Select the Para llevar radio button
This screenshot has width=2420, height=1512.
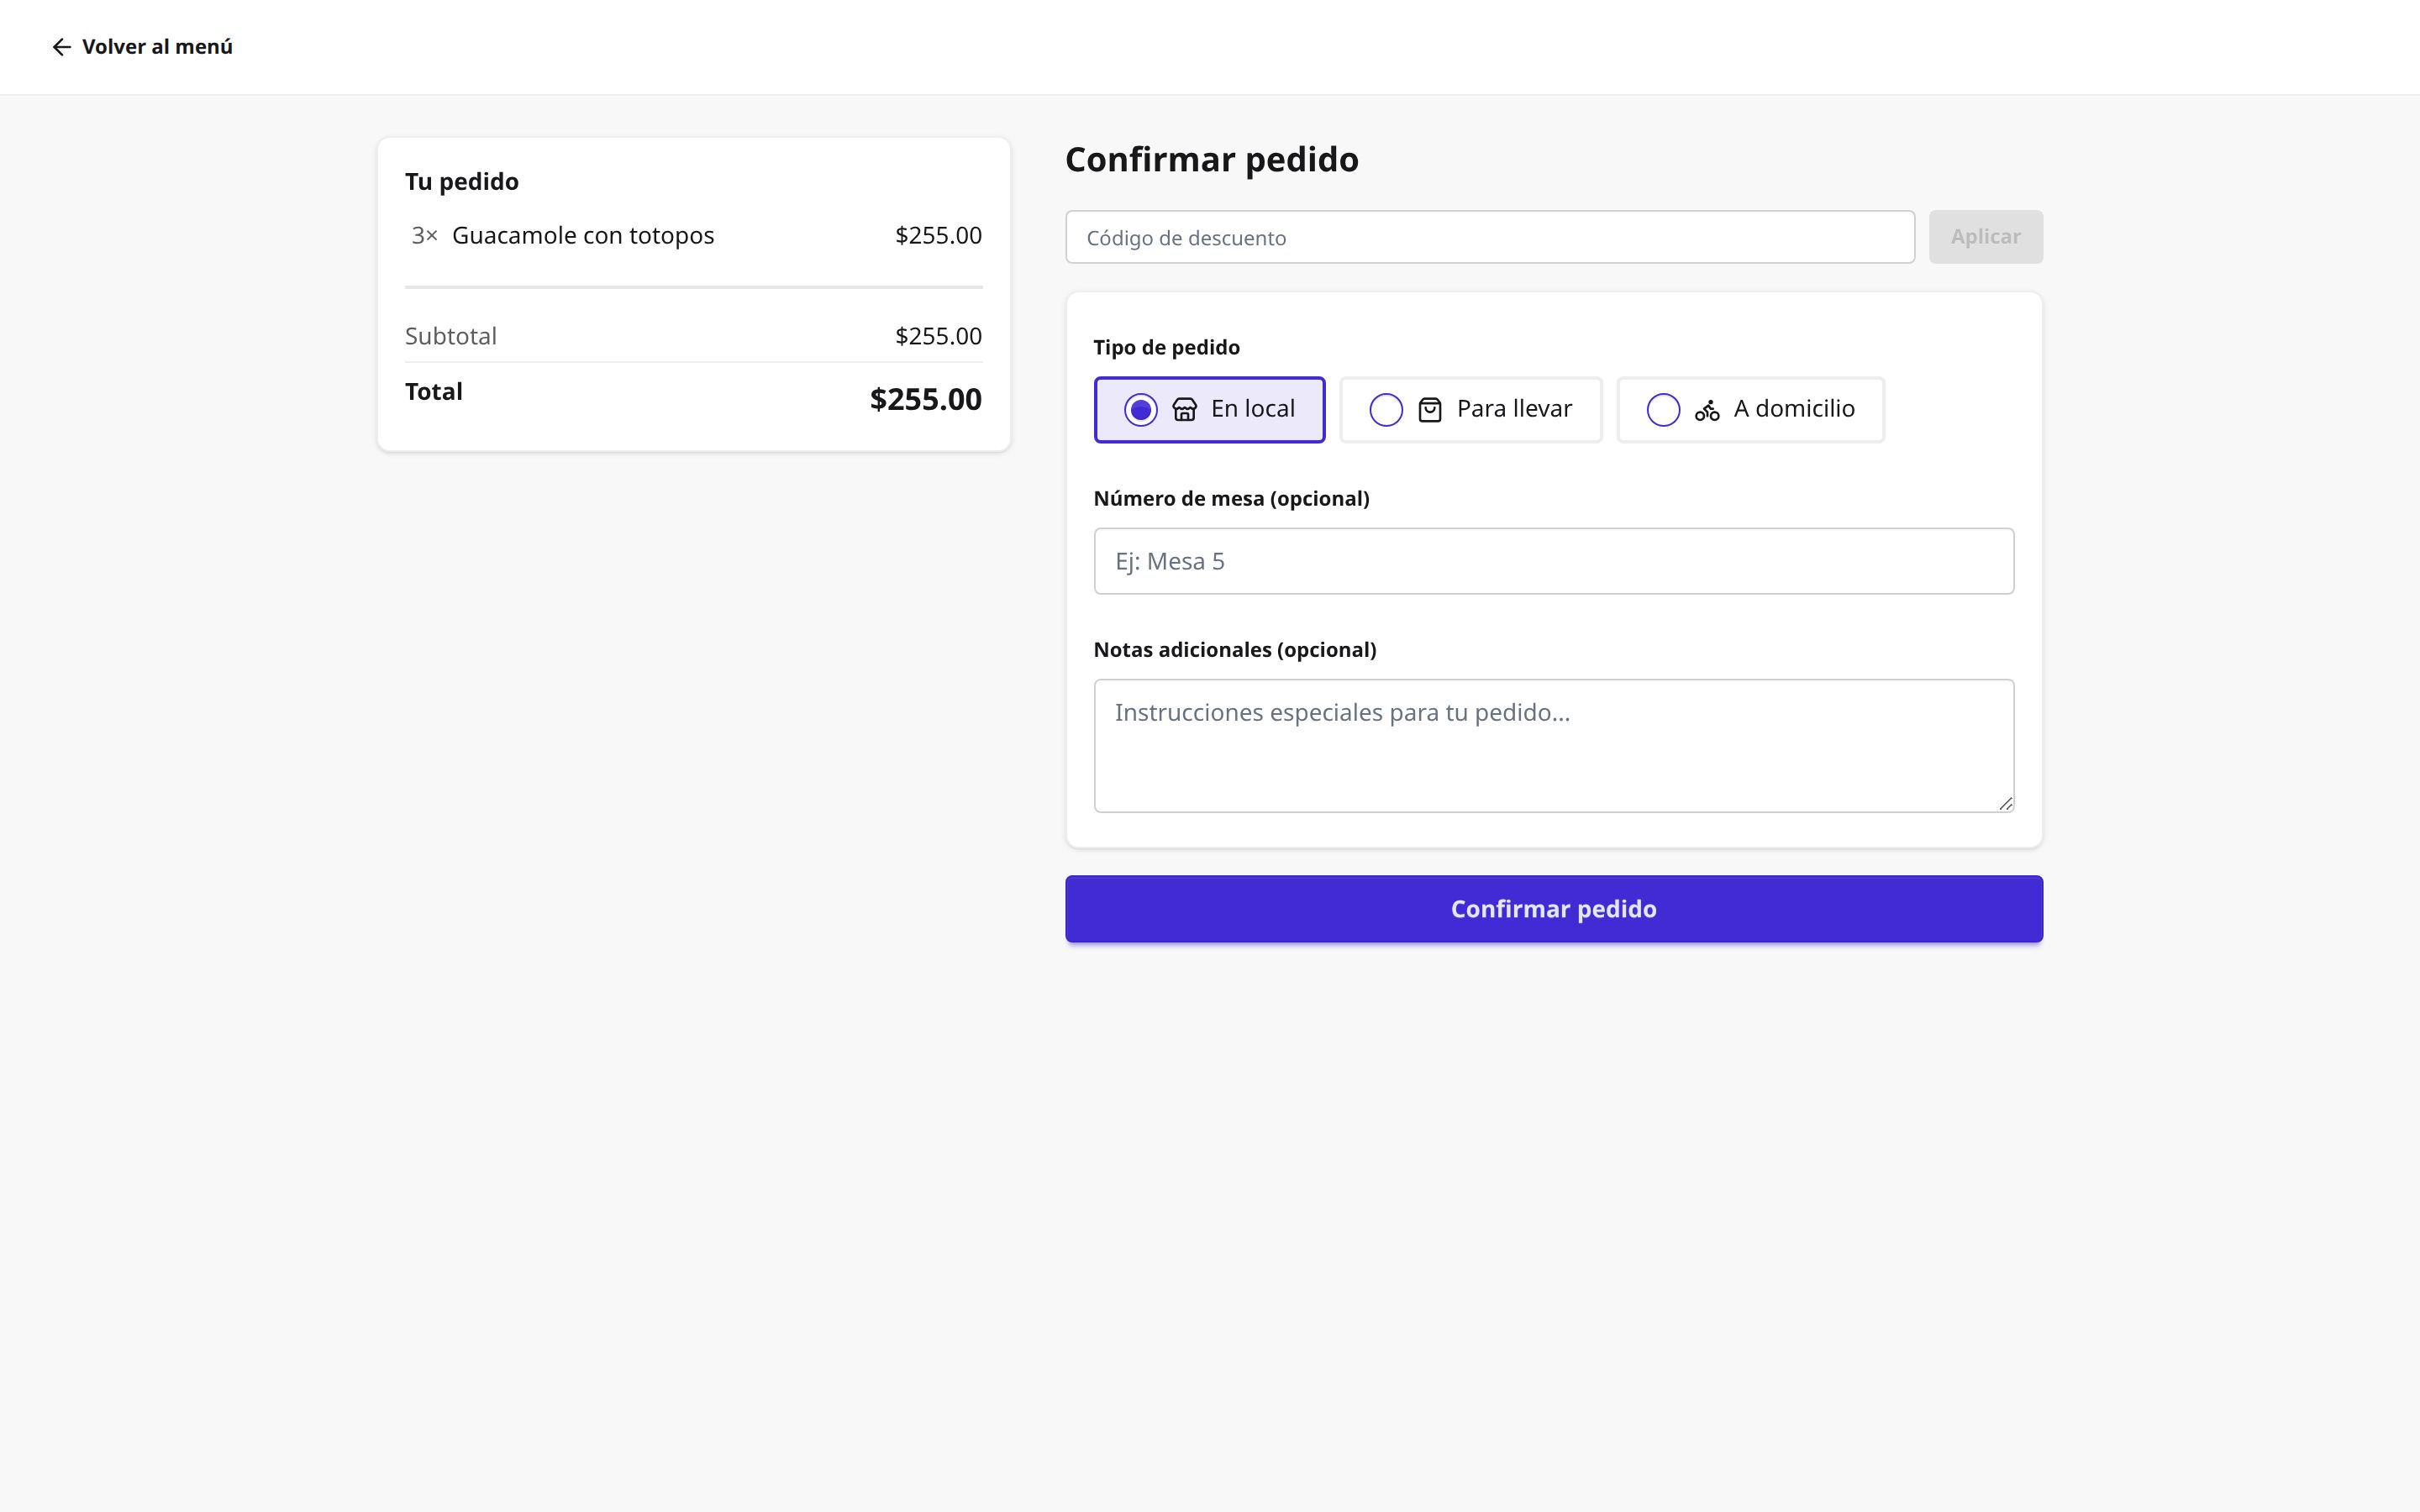(1386, 410)
